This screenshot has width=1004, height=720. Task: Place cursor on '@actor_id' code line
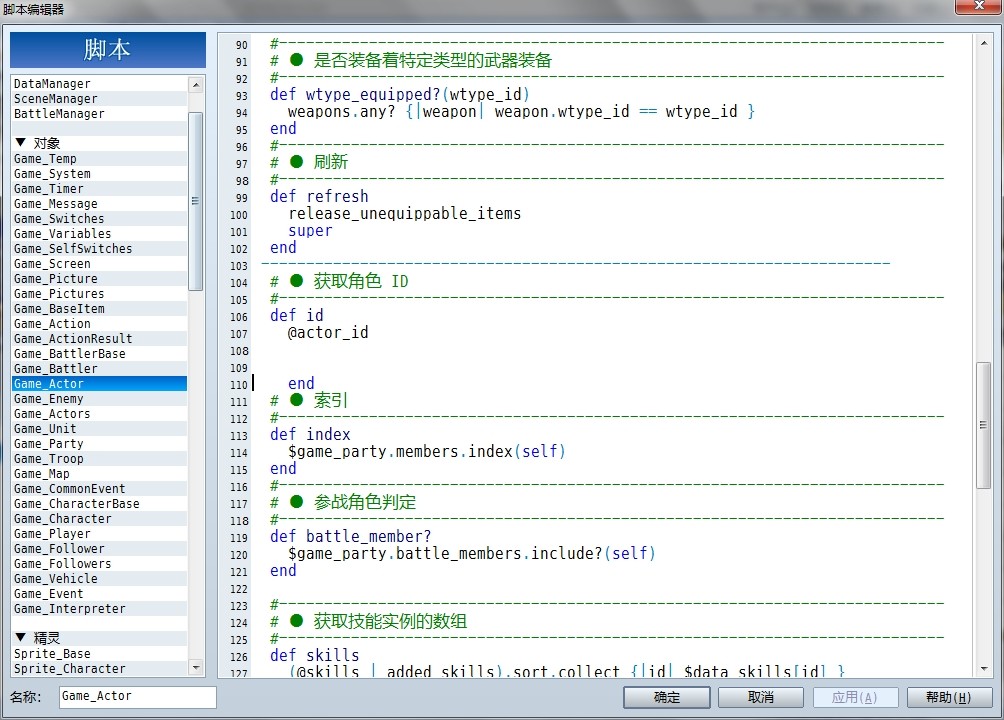[328, 333]
